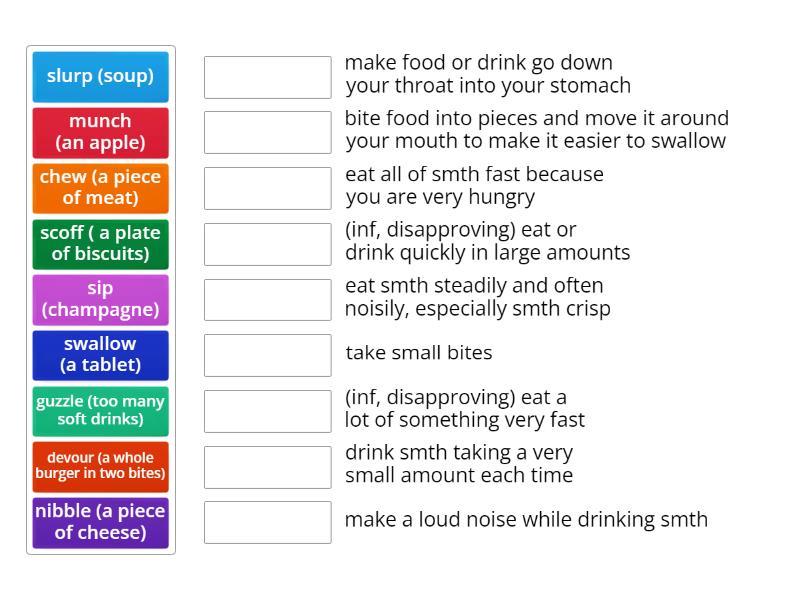Image resolution: width=800 pixels, height=600 pixels.
Task: Click the answer box next to 'take small bites'
Action: [x=266, y=355]
